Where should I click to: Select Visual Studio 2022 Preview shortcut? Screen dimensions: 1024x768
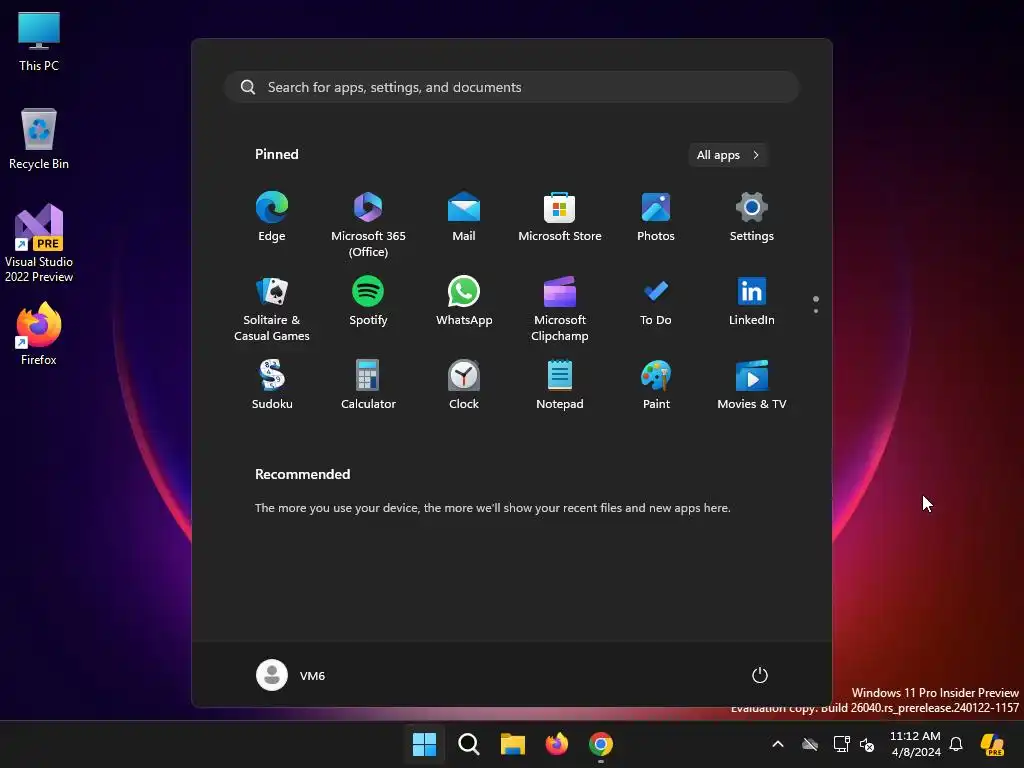click(x=39, y=243)
